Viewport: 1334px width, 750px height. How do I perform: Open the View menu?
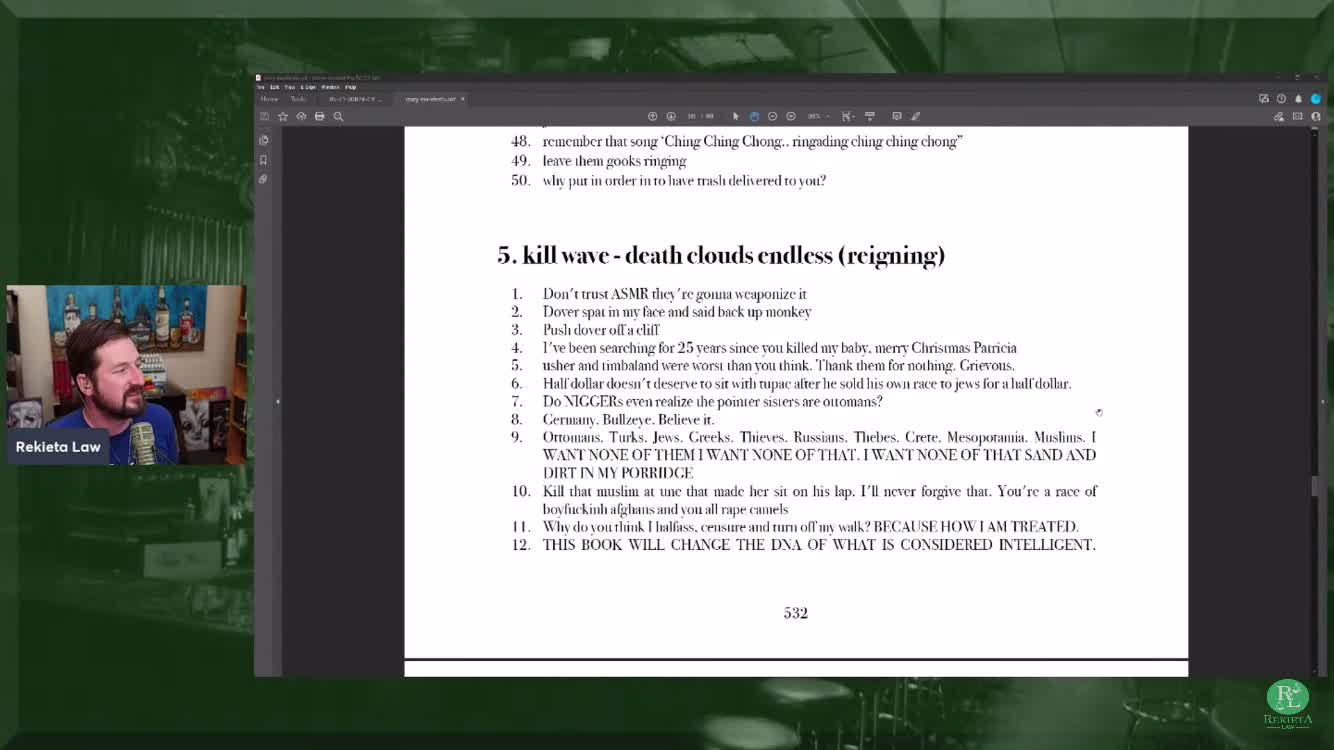click(289, 87)
